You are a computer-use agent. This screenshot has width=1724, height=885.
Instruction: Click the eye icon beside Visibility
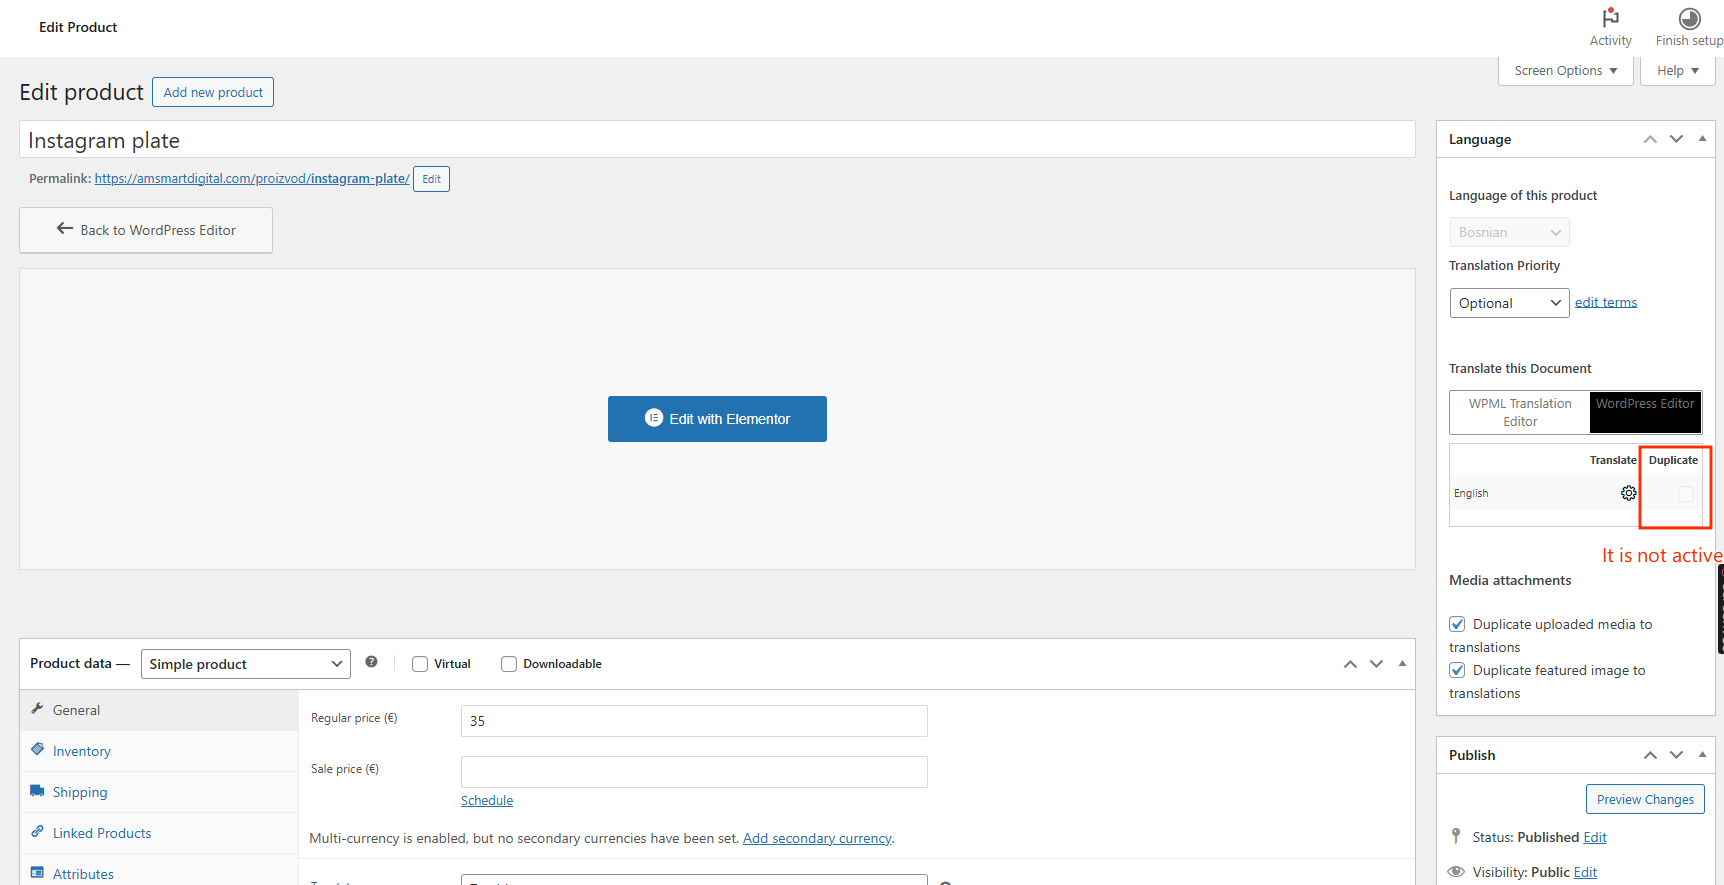(x=1456, y=872)
